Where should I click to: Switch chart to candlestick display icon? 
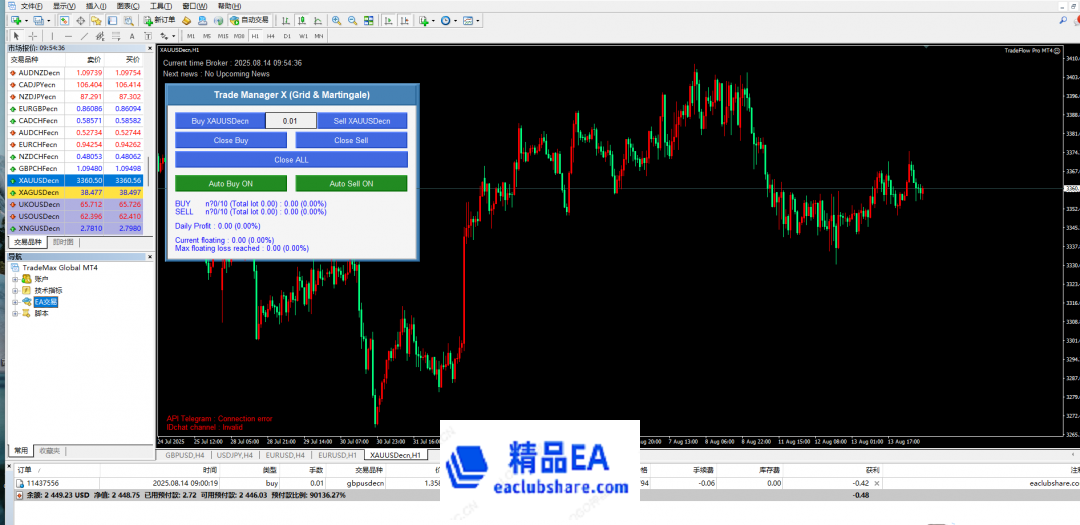pos(299,20)
